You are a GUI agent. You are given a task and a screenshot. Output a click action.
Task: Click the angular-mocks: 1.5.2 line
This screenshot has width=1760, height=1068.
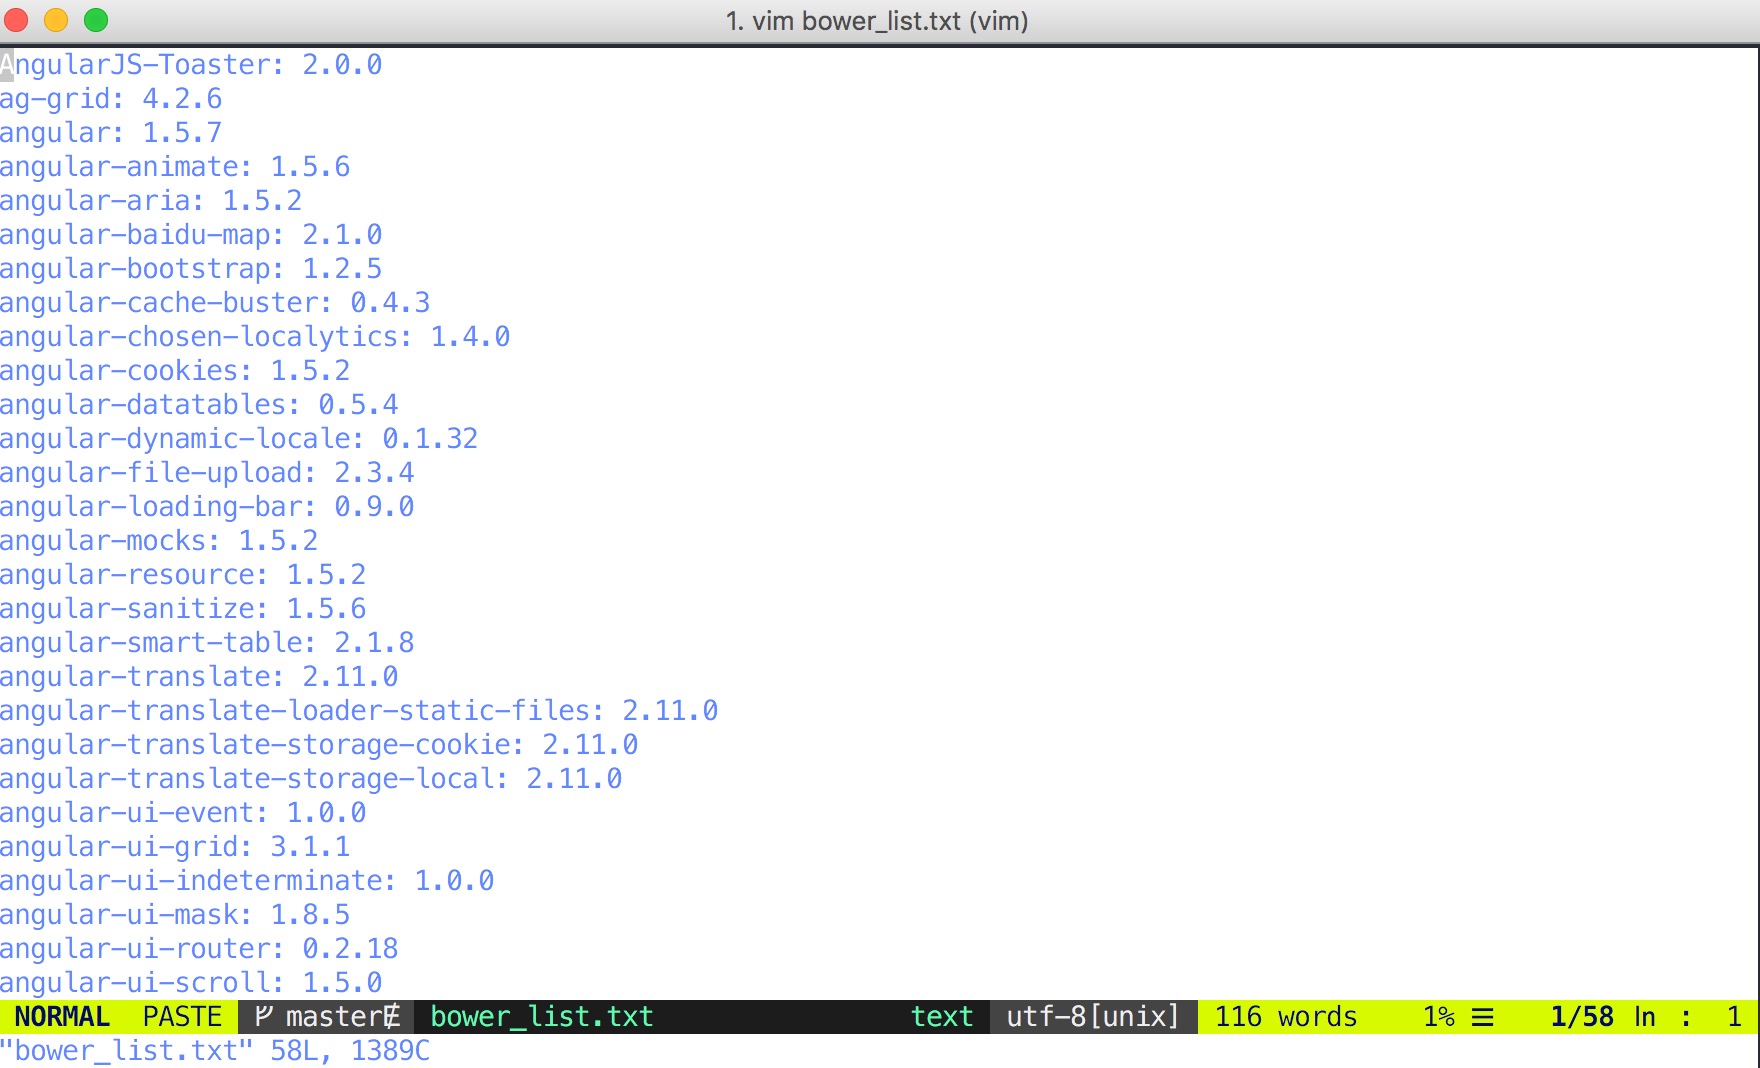(159, 540)
